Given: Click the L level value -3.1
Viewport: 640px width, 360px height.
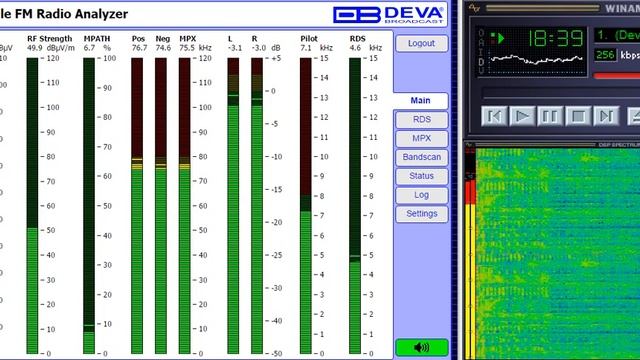Looking at the screenshot, I should coord(235,48).
